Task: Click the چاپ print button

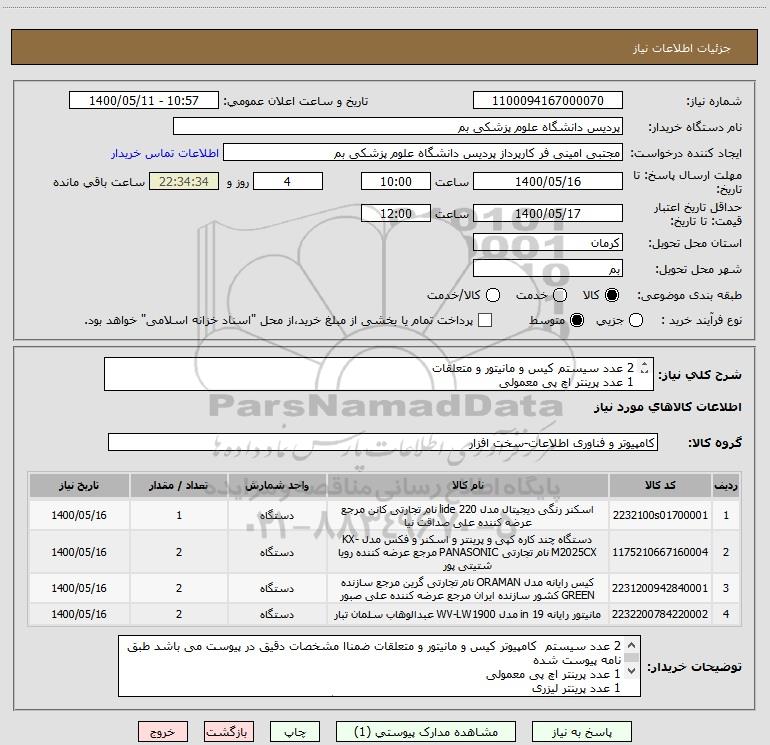Action: point(295,732)
